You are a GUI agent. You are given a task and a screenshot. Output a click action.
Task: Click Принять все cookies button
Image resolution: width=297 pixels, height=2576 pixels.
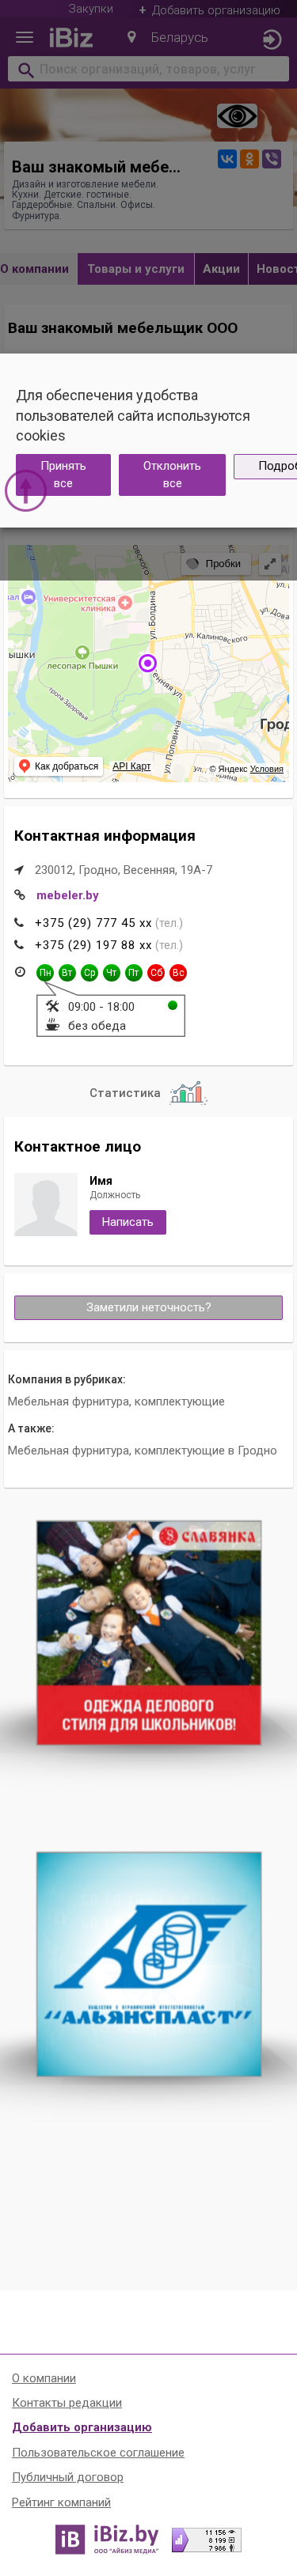(63, 475)
